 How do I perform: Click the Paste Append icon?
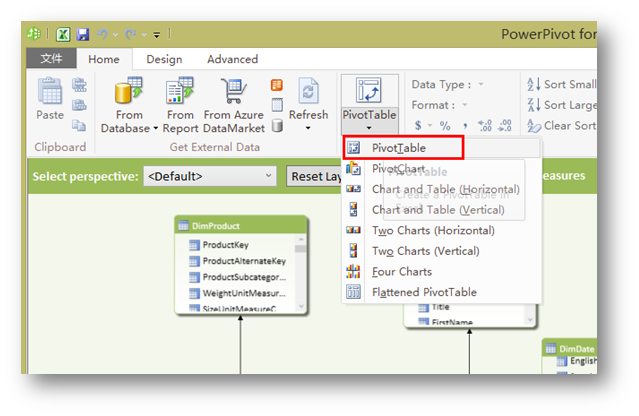(x=79, y=85)
